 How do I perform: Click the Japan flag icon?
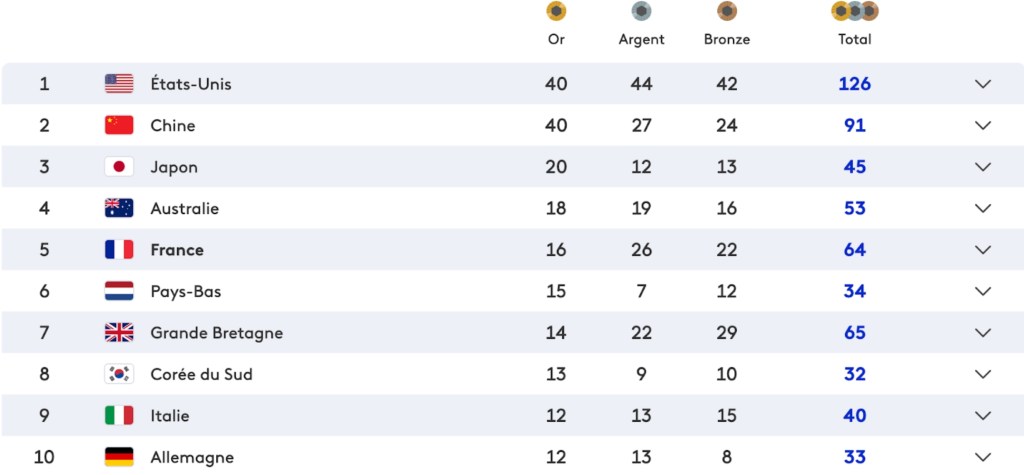click(x=119, y=167)
